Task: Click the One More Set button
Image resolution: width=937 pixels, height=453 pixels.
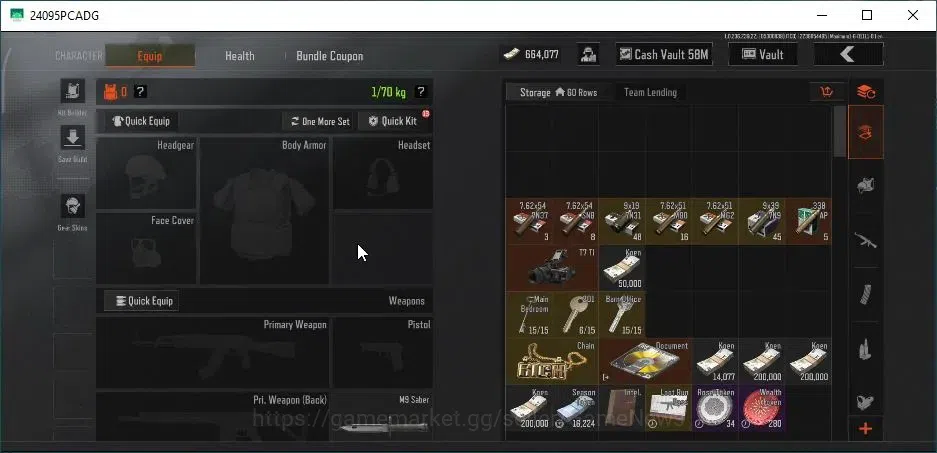Action: pyautogui.click(x=320, y=121)
